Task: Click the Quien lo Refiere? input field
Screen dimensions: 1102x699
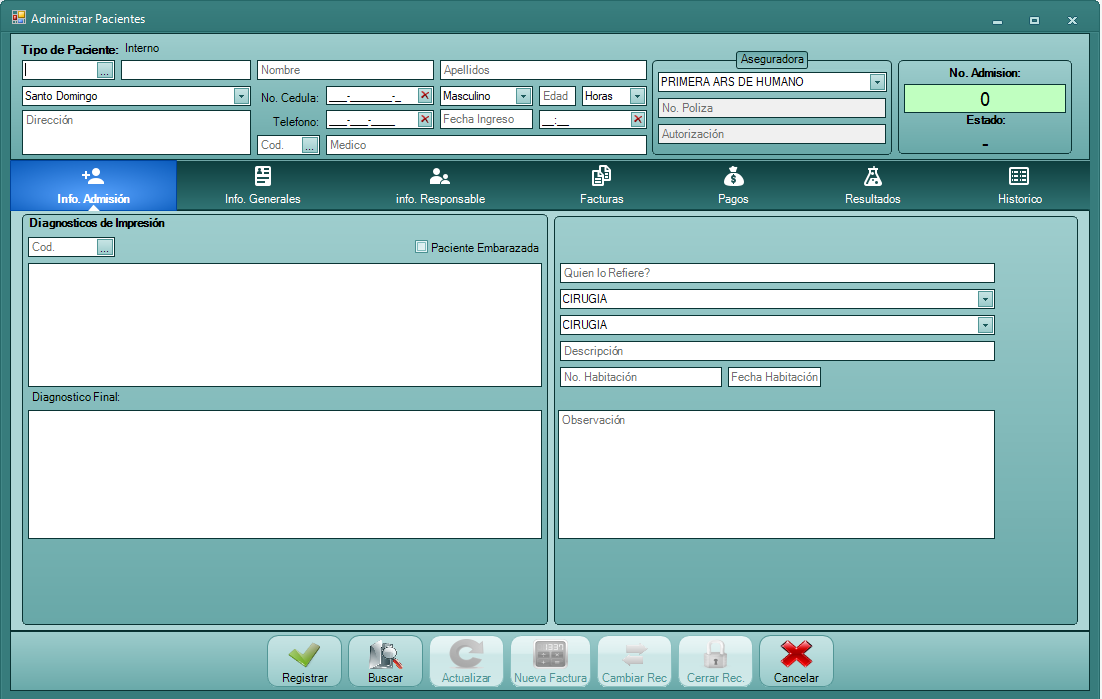Action: 777,273
